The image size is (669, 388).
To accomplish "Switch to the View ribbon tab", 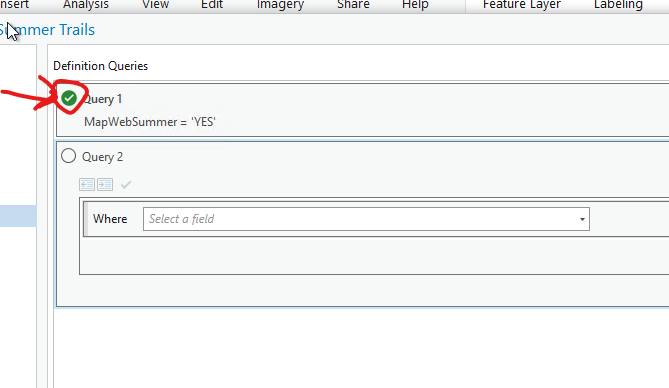I will pos(155,5).
